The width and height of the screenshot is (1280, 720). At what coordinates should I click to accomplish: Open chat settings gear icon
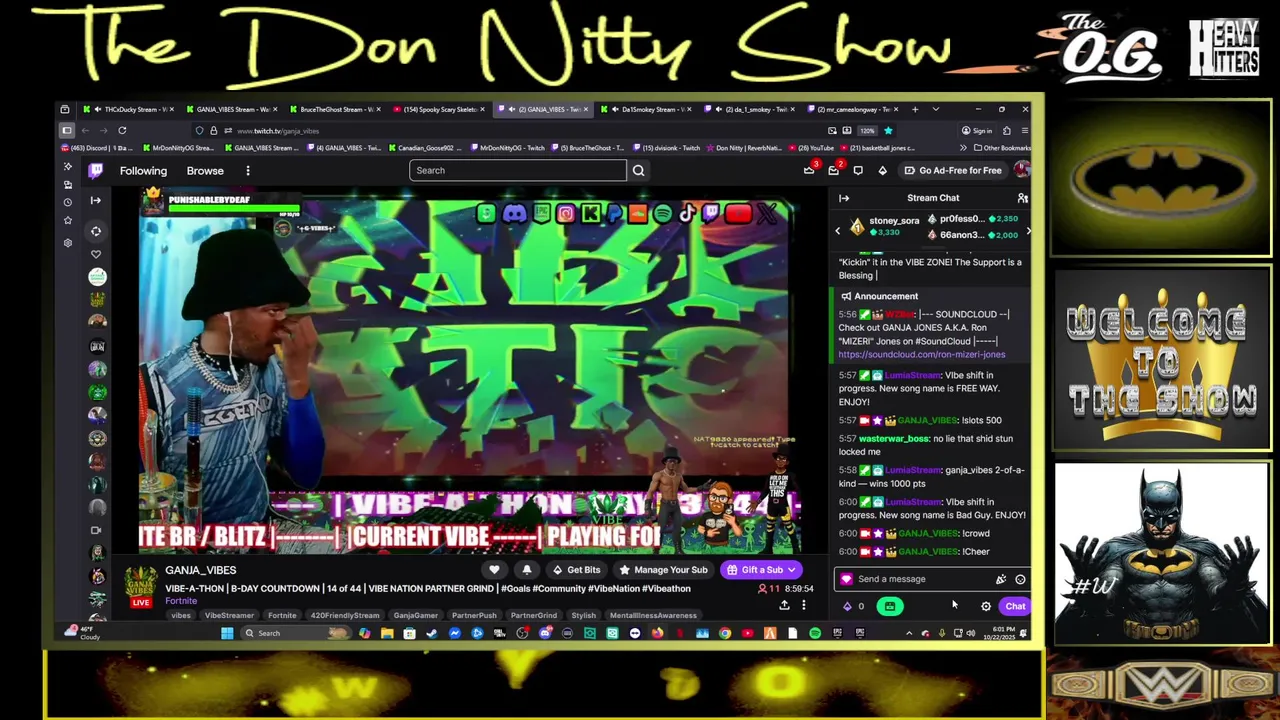pos(986,606)
